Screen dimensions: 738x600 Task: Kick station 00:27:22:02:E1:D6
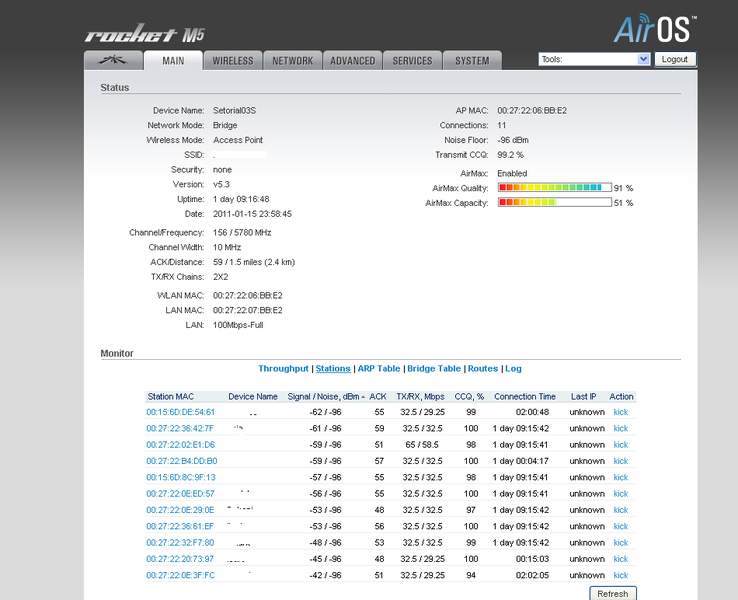pos(620,445)
